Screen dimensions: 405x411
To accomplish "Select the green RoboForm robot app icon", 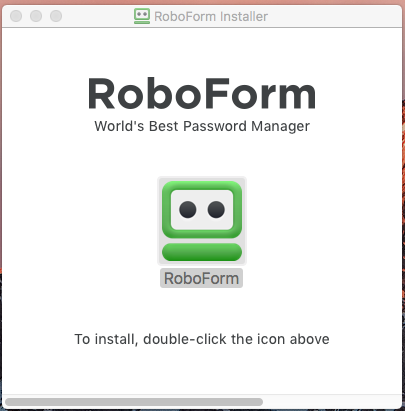I will click(202, 221).
